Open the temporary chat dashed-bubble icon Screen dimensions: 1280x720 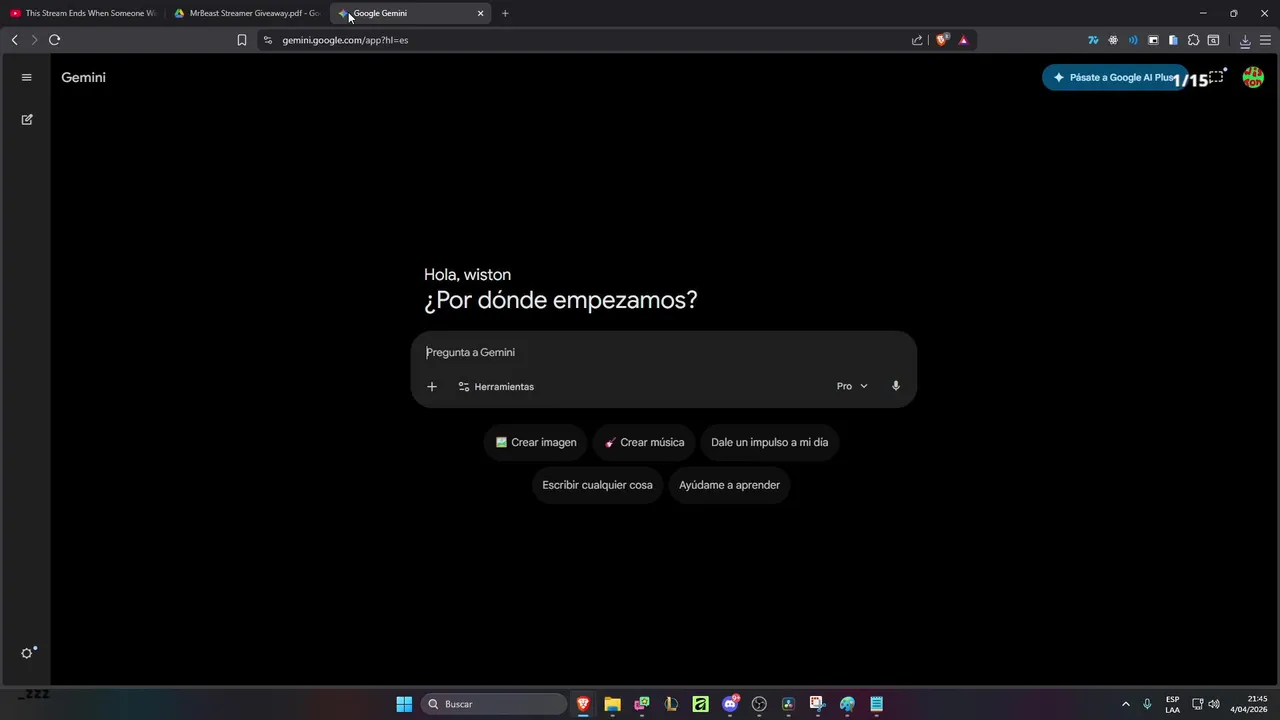pyautogui.click(x=1217, y=77)
